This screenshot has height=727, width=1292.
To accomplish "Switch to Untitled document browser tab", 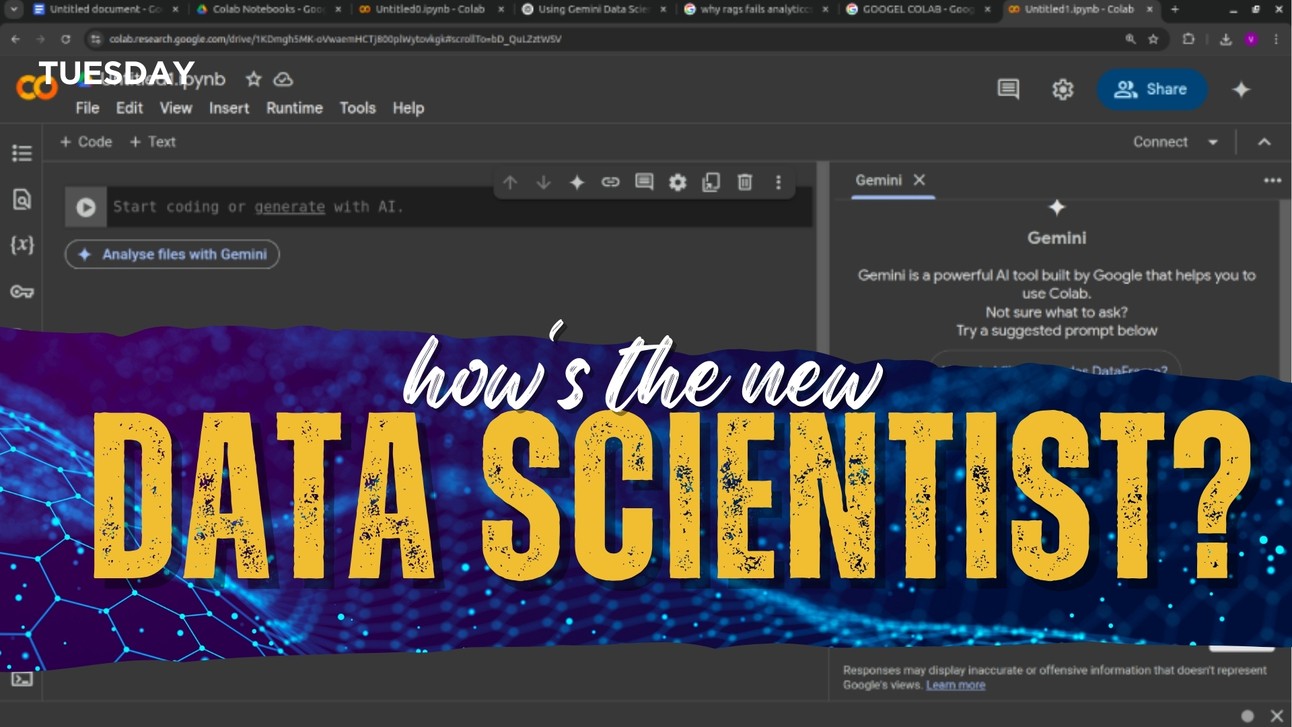I will click(x=105, y=9).
